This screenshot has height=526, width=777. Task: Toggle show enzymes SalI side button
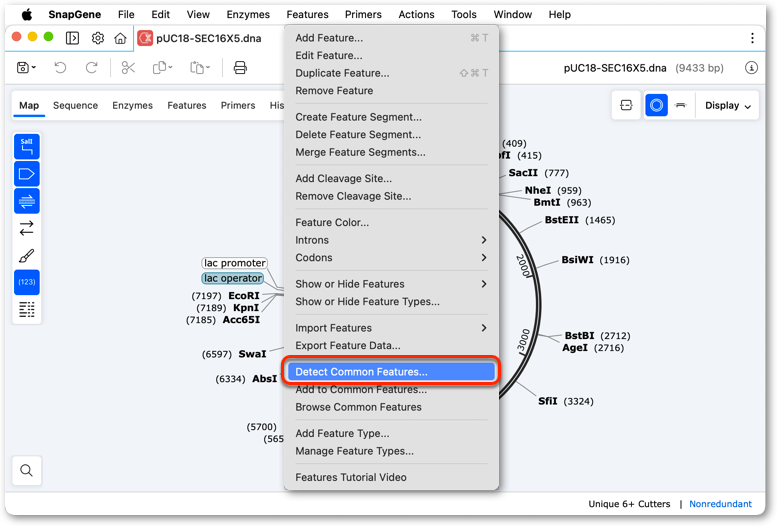tap(27, 147)
